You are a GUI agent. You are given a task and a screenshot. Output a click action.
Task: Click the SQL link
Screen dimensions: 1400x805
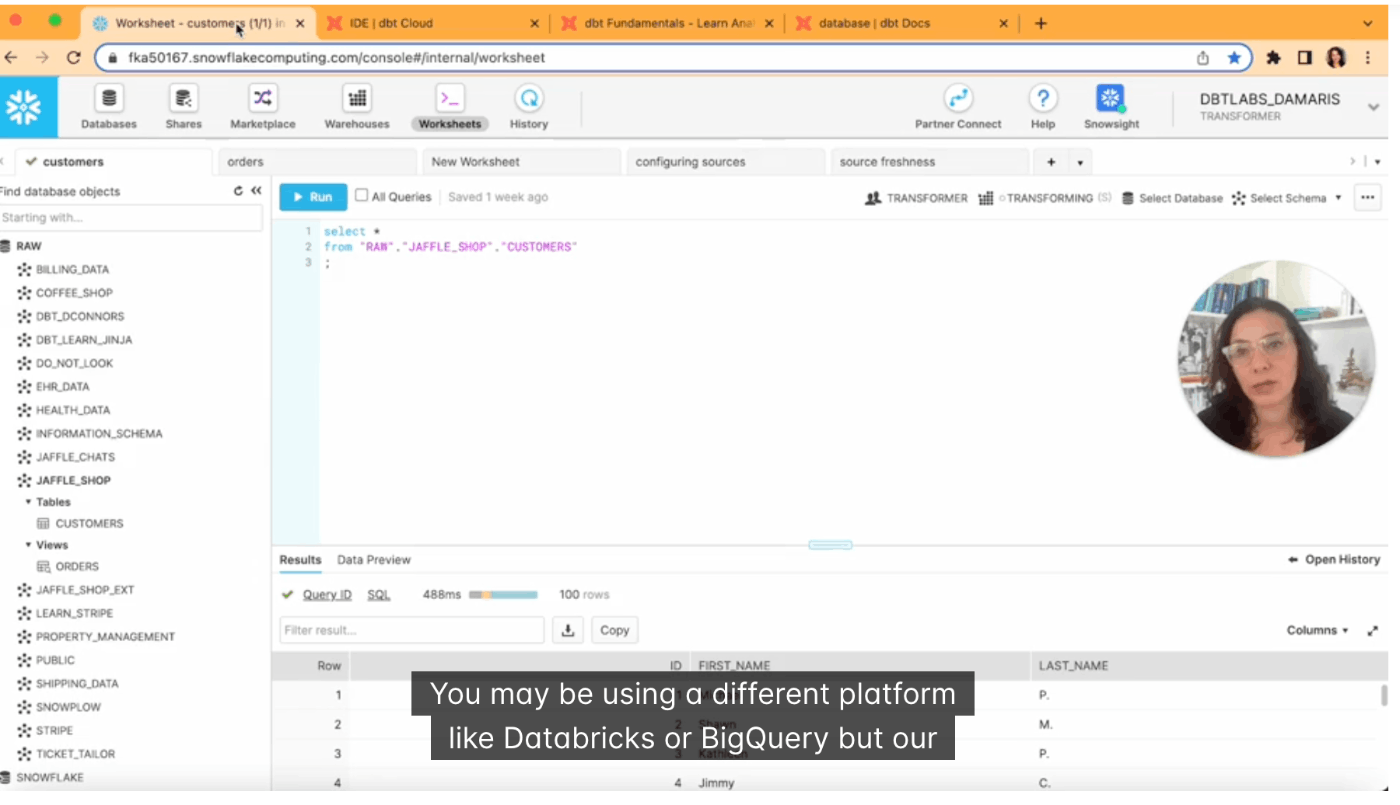pos(379,595)
